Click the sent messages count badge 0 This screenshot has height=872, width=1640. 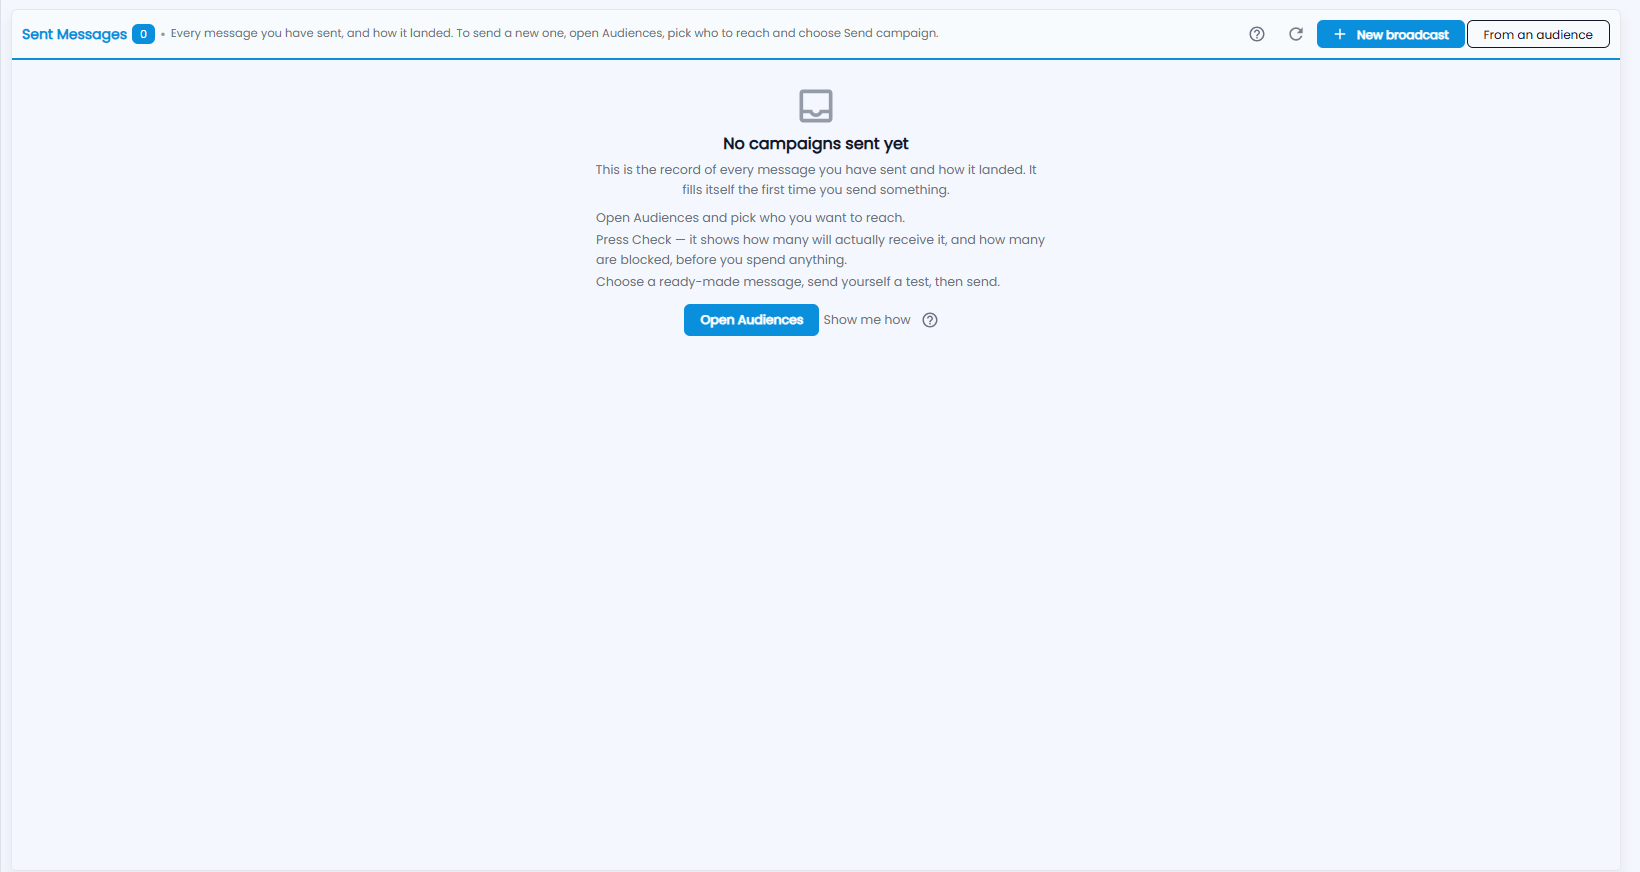click(x=143, y=34)
